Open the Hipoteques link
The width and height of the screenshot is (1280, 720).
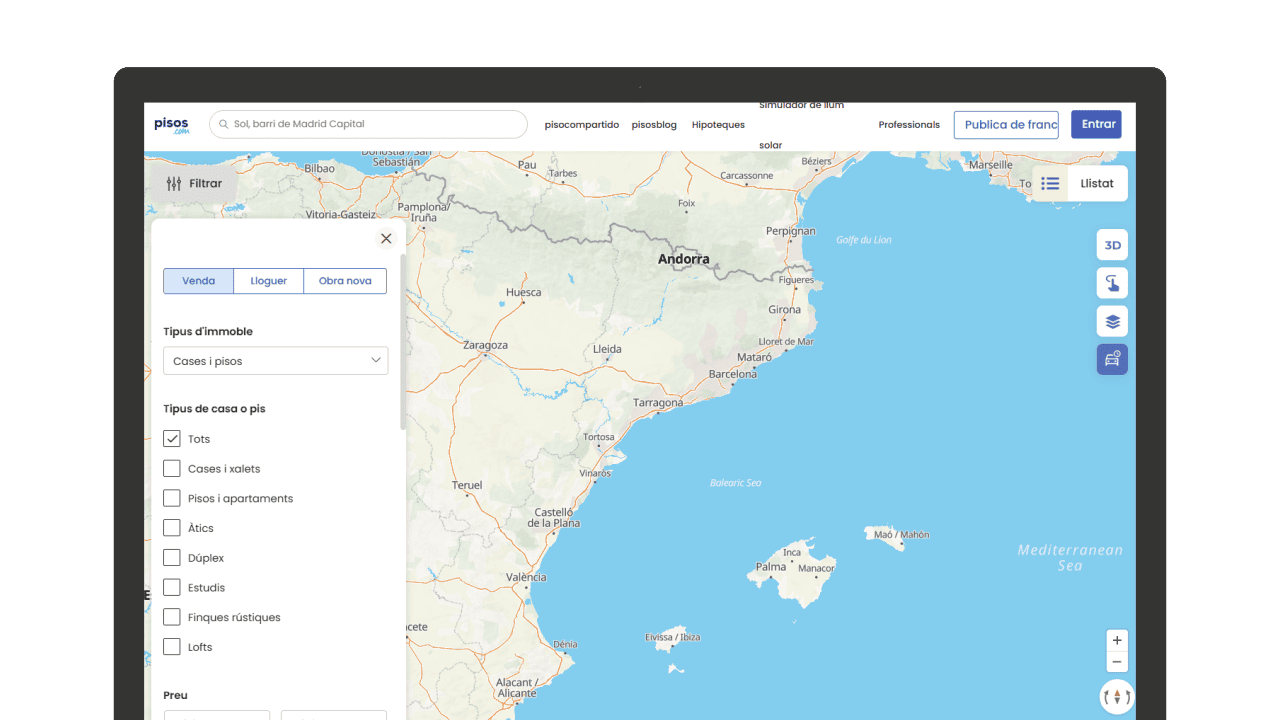tap(718, 125)
